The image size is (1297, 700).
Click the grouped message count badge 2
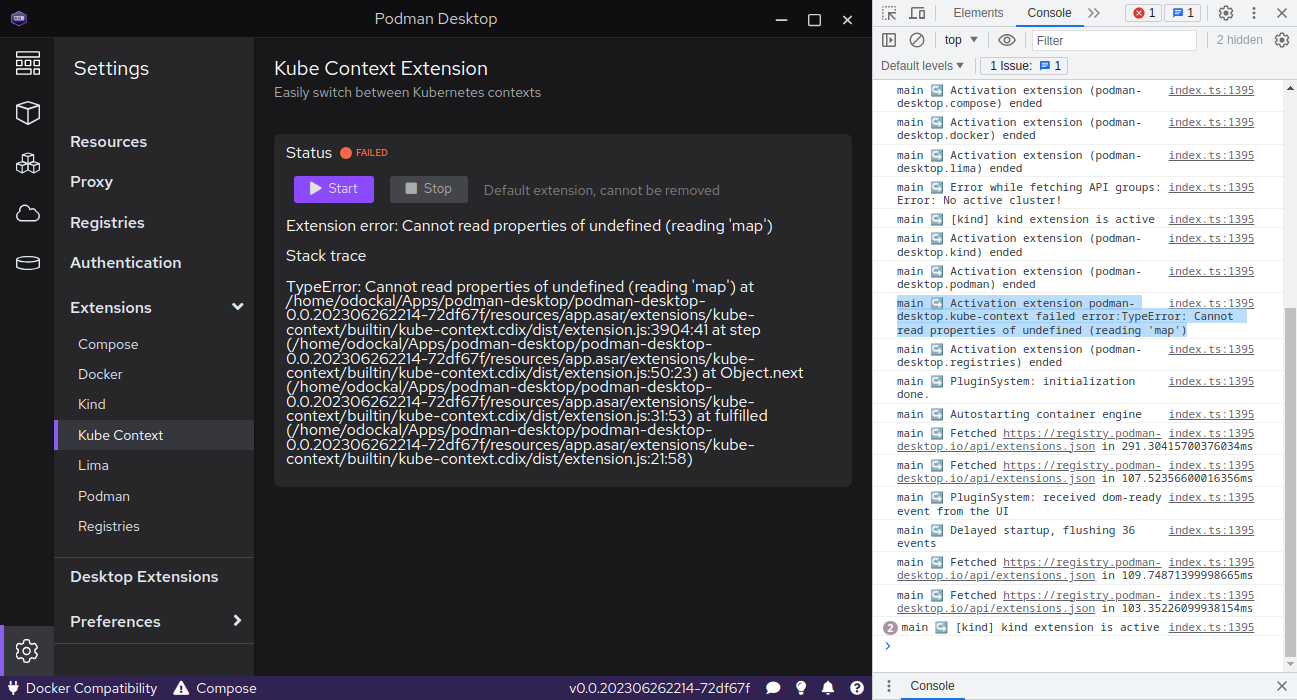(x=890, y=628)
